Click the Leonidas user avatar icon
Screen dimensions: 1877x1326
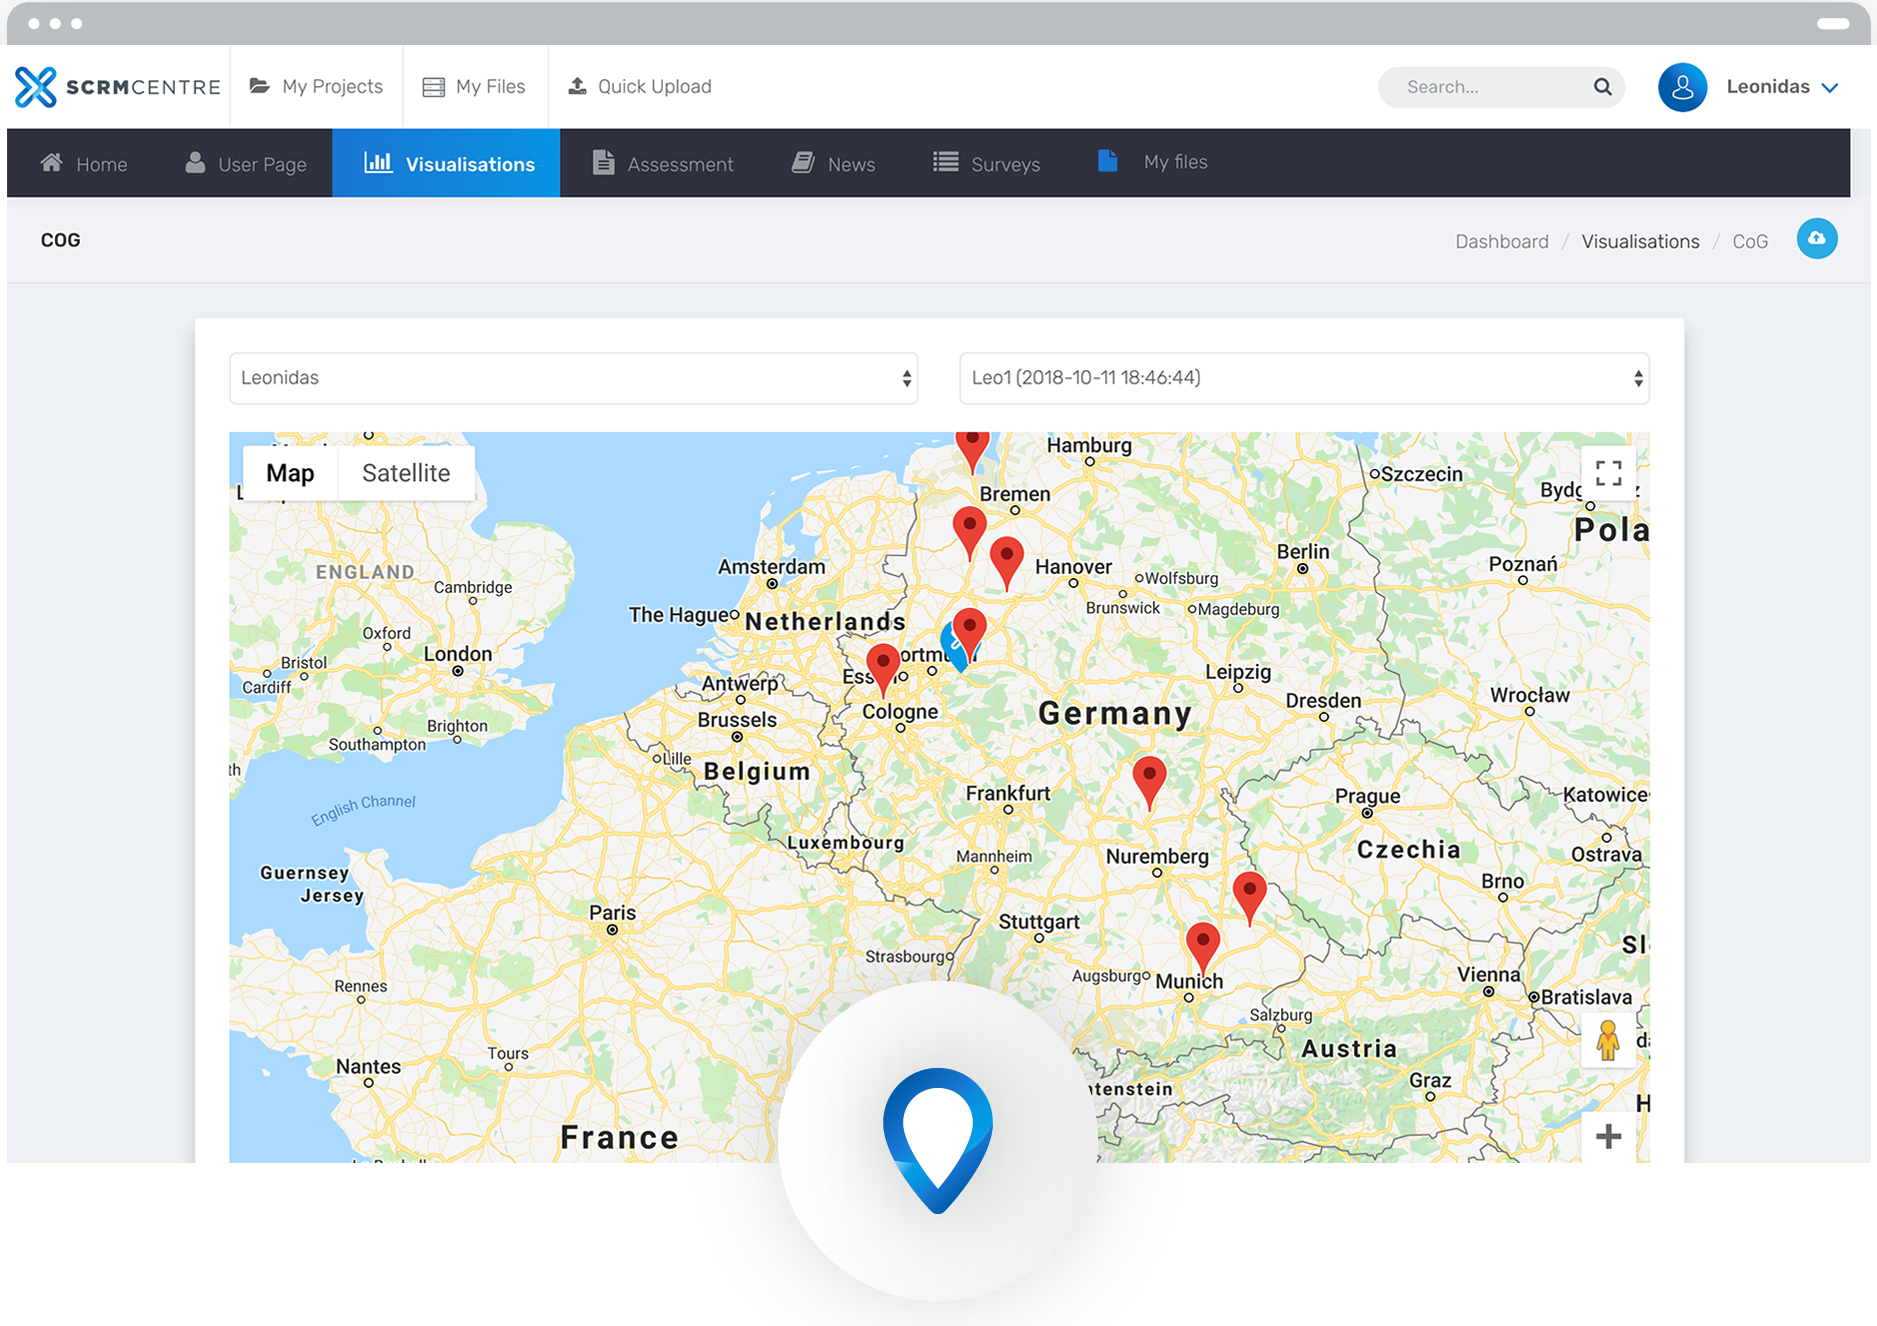pos(1682,87)
